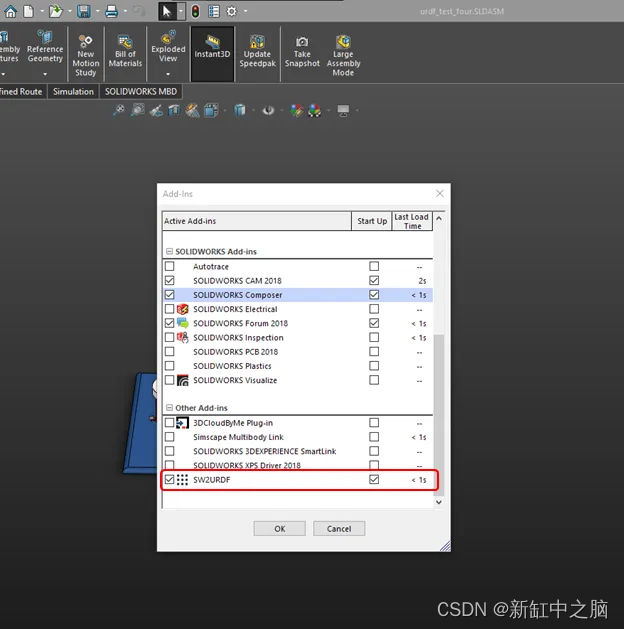Open the Display Style icon
Viewport: 624px width, 629px height.
click(x=239, y=110)
